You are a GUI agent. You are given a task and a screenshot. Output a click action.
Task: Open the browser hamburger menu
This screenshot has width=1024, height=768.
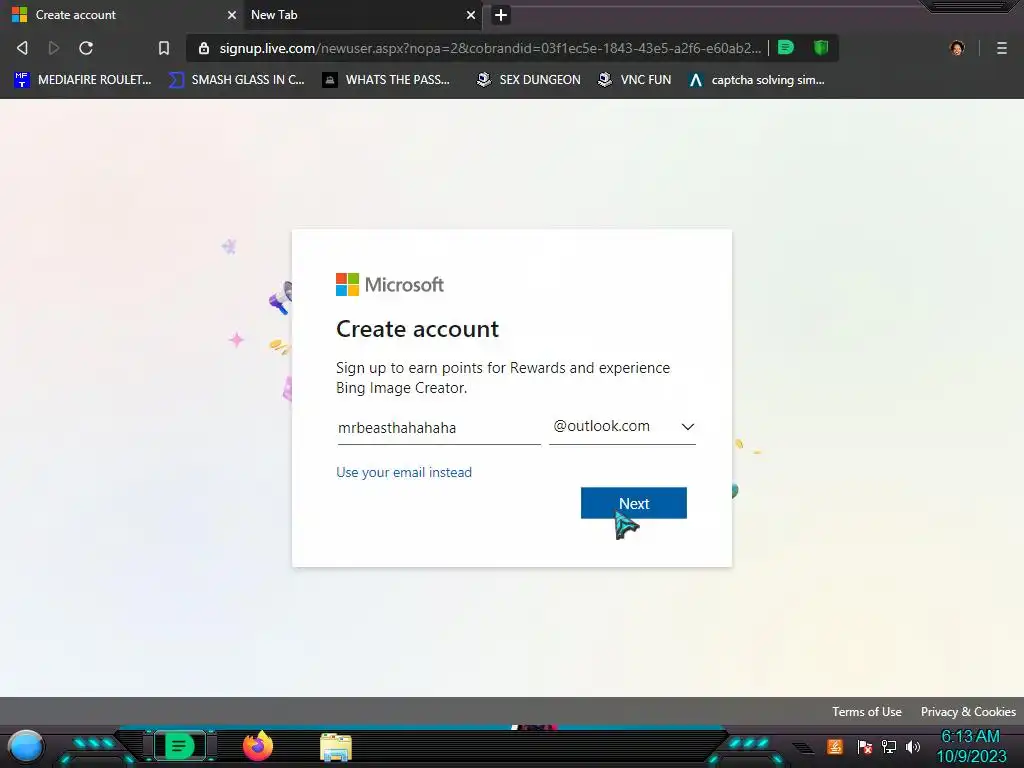[x=1001, y=48]
